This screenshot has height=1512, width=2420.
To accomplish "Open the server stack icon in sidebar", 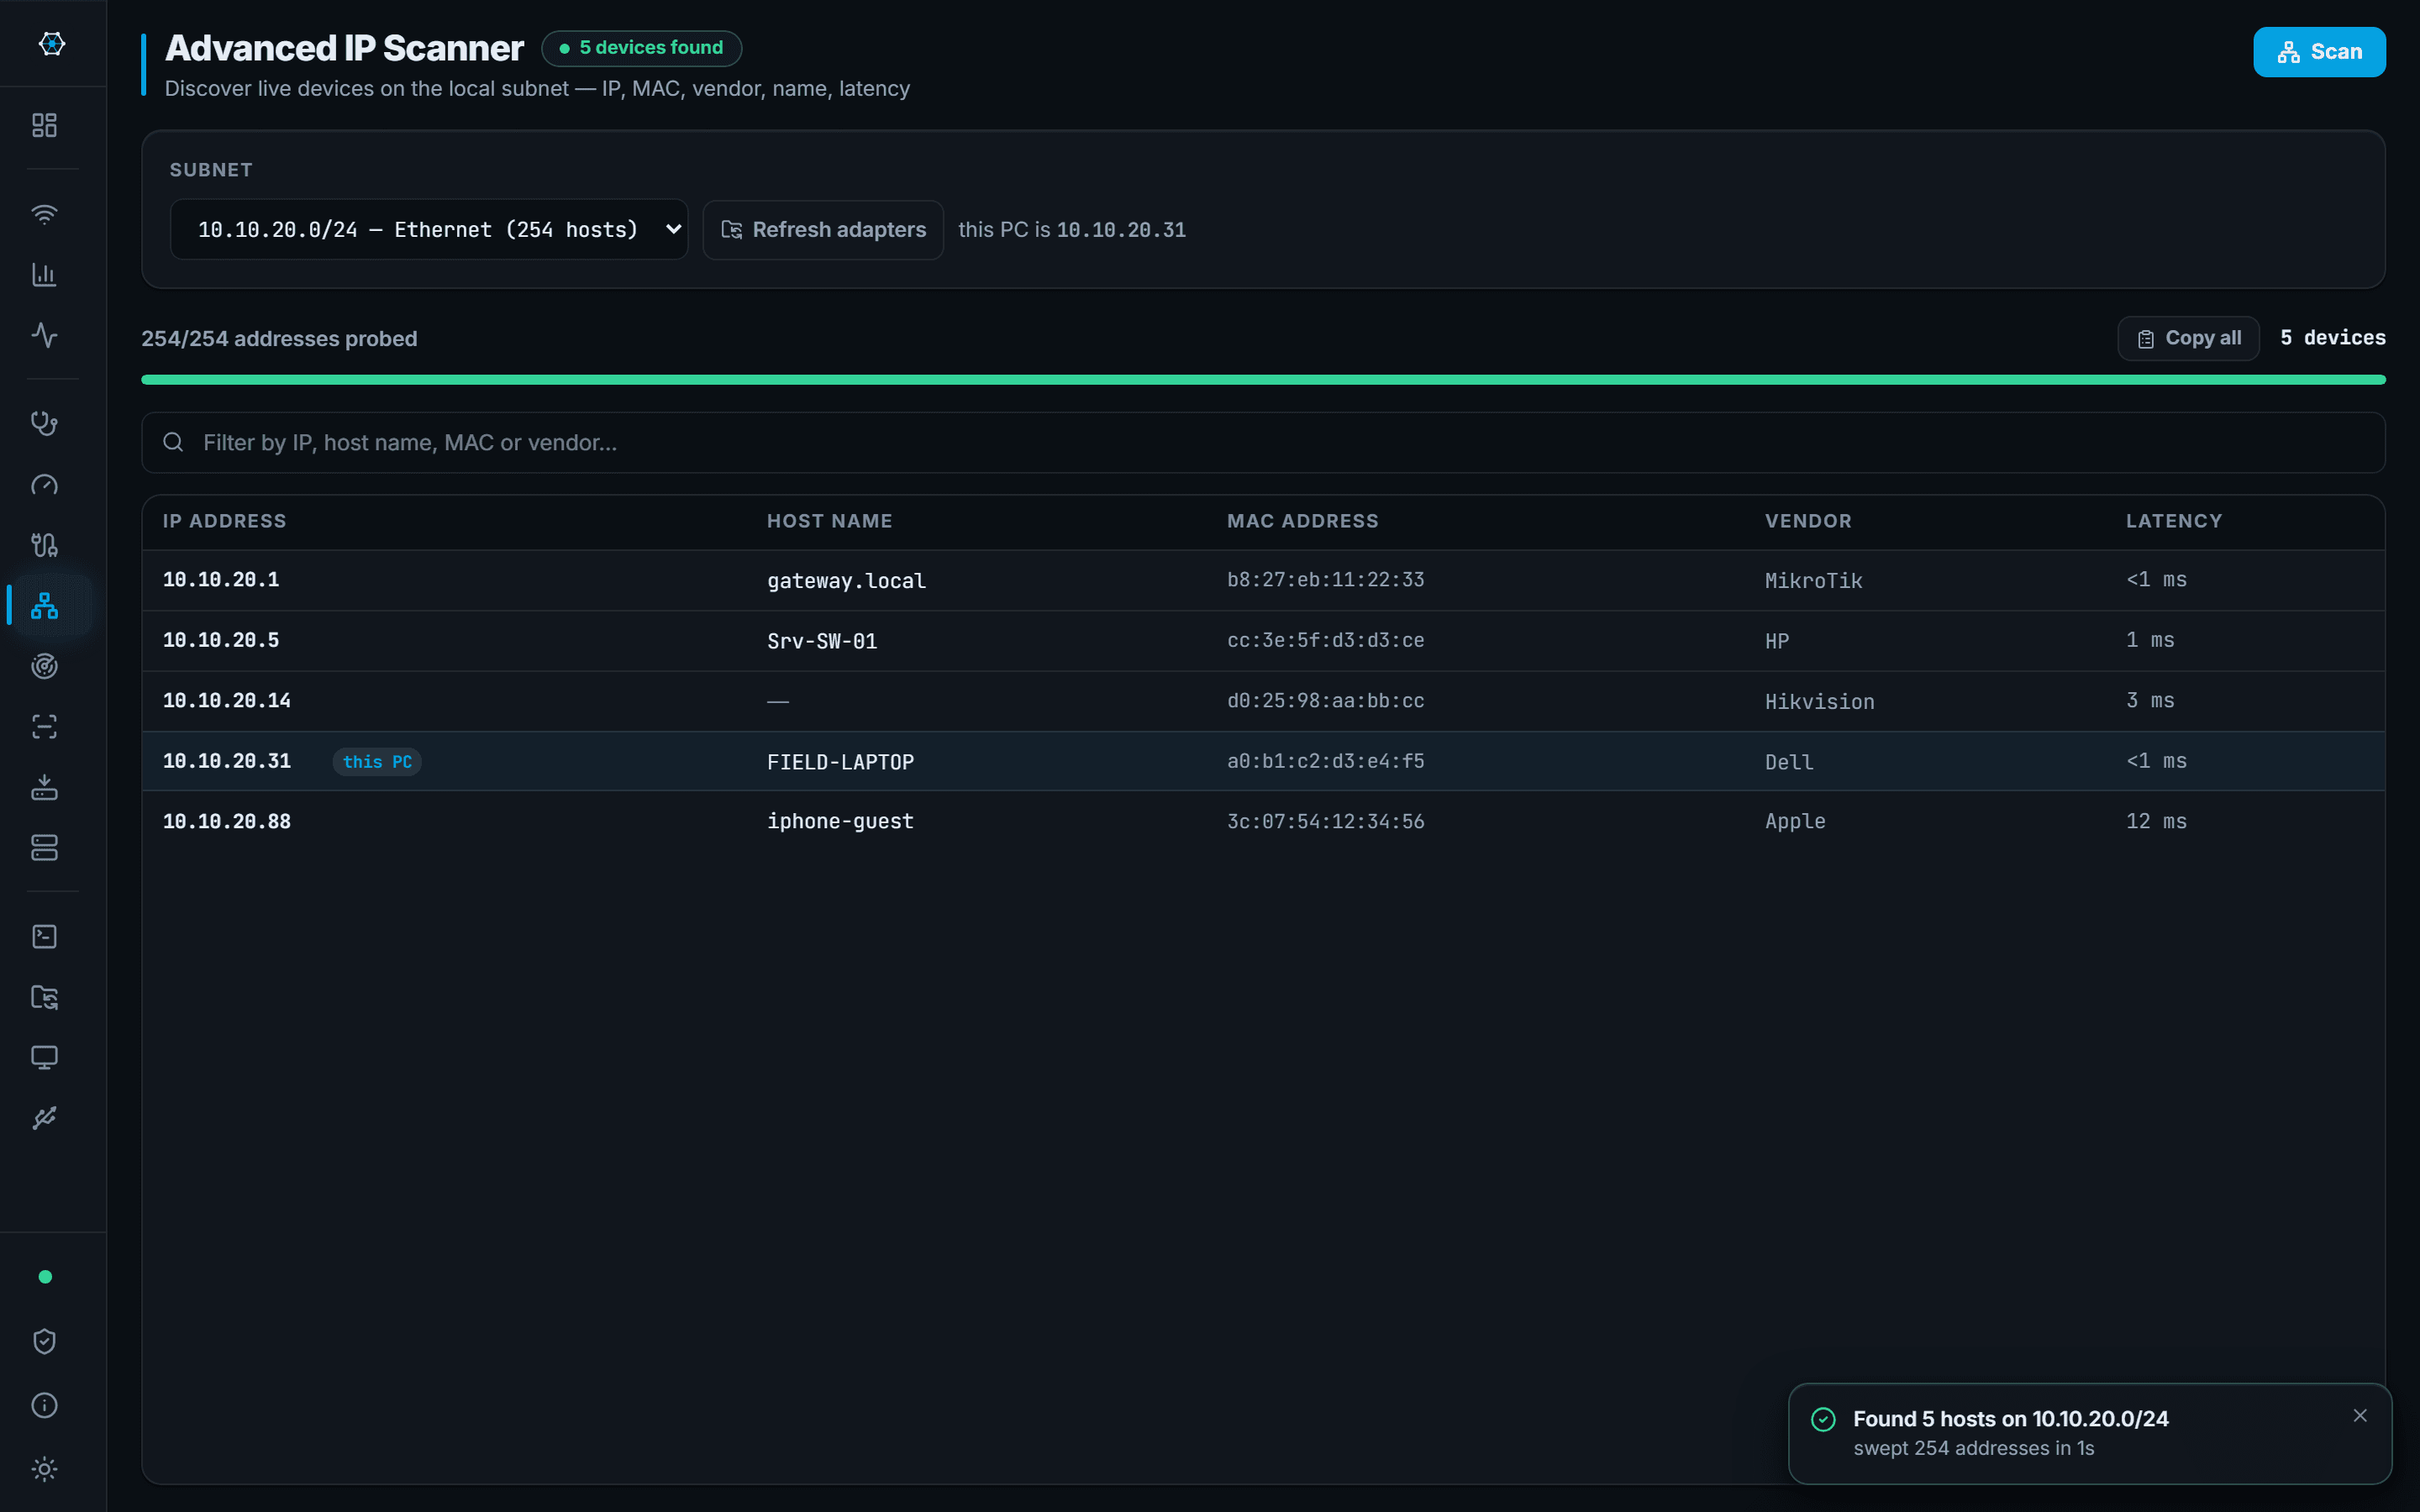I will pyautogui.click(x=44, y=847).
